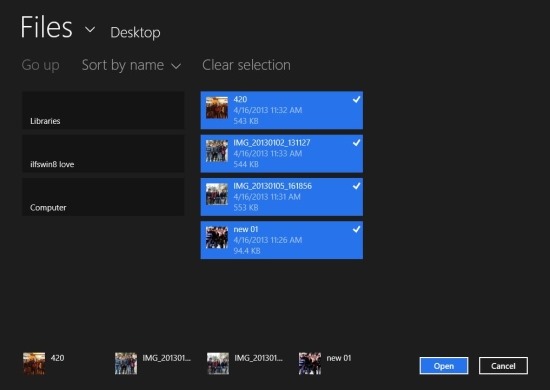550x390 pixels.
Task: Click the IMG_20130105_161856 thumbnail in list
Action: (217, 194)
